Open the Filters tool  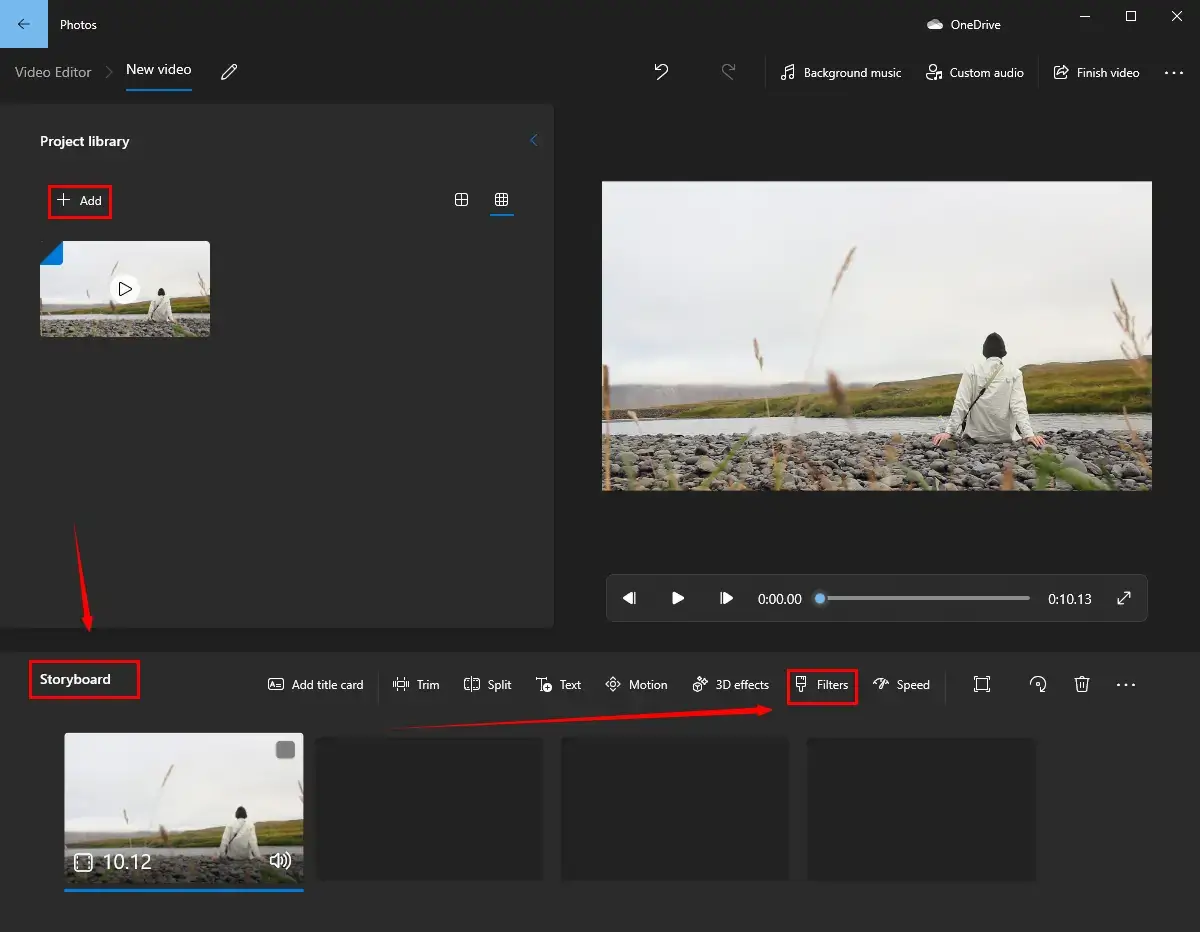tap(821, 685)
